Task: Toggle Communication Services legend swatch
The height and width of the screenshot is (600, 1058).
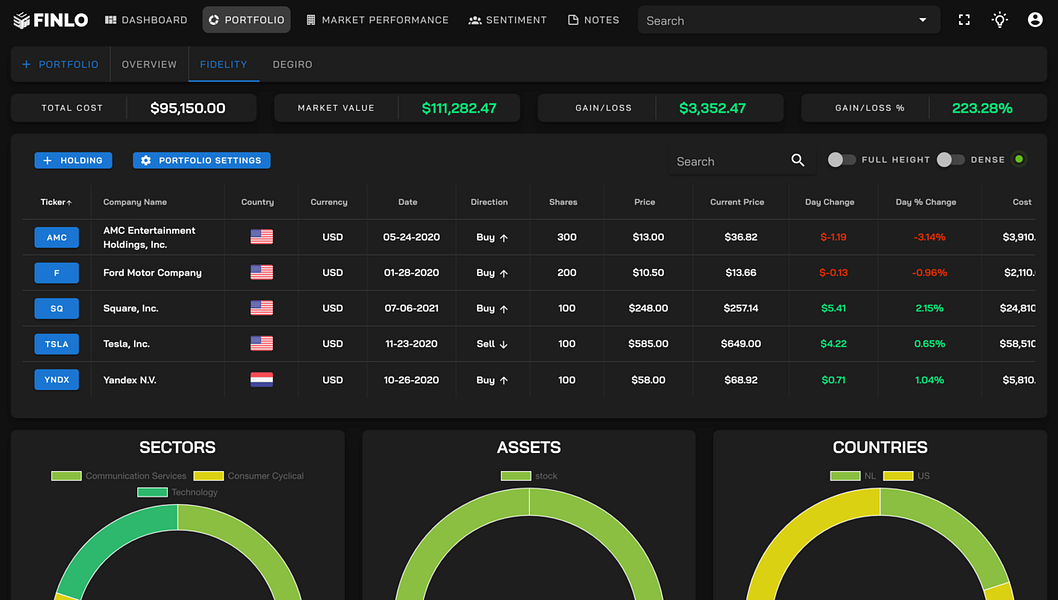Action: pos(66,476)
